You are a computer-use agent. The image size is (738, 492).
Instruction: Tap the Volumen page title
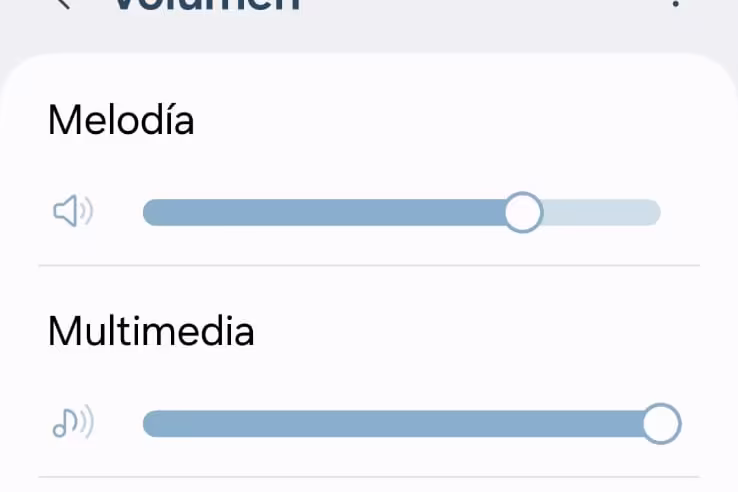click(x=207, y=5)
